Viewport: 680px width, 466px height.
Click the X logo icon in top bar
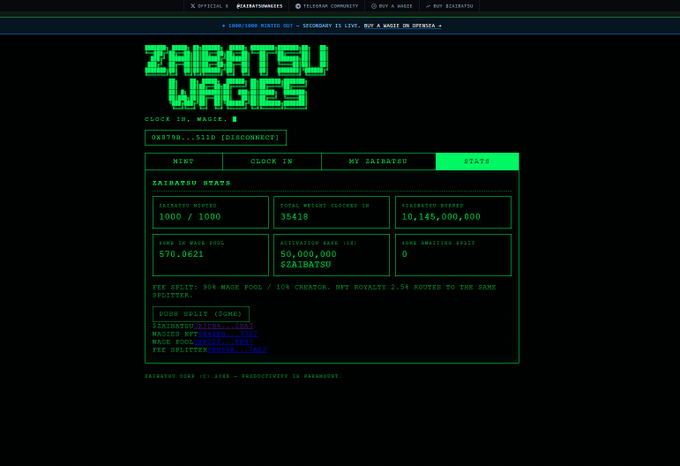coord(193,6)
